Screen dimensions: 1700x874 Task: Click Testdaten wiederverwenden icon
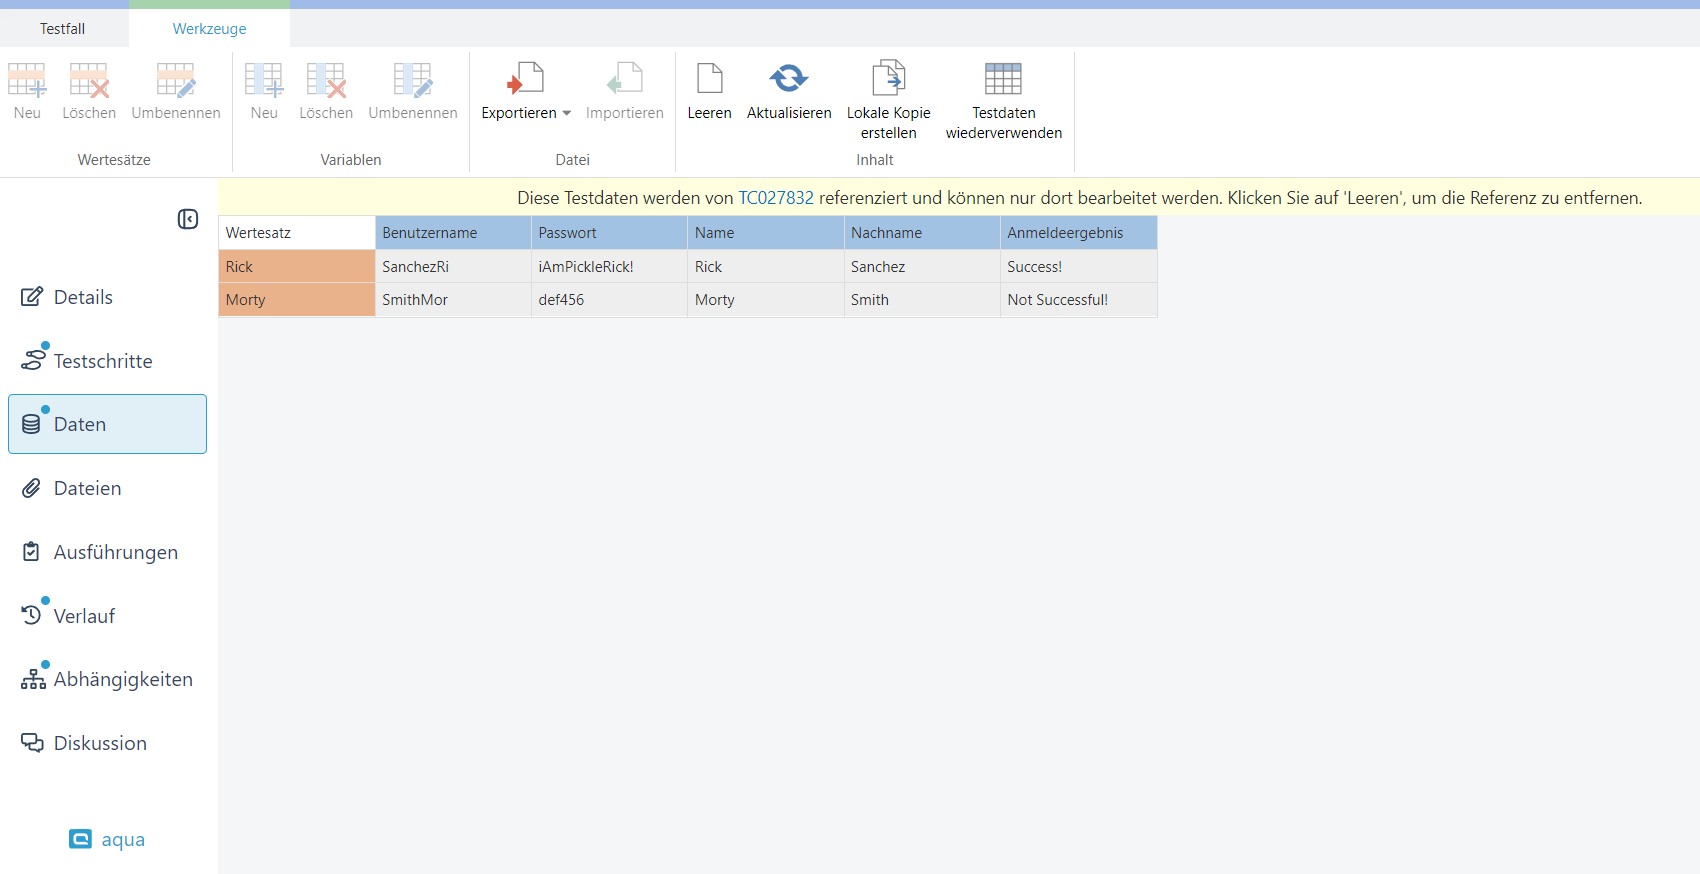tap(1003, 79)
